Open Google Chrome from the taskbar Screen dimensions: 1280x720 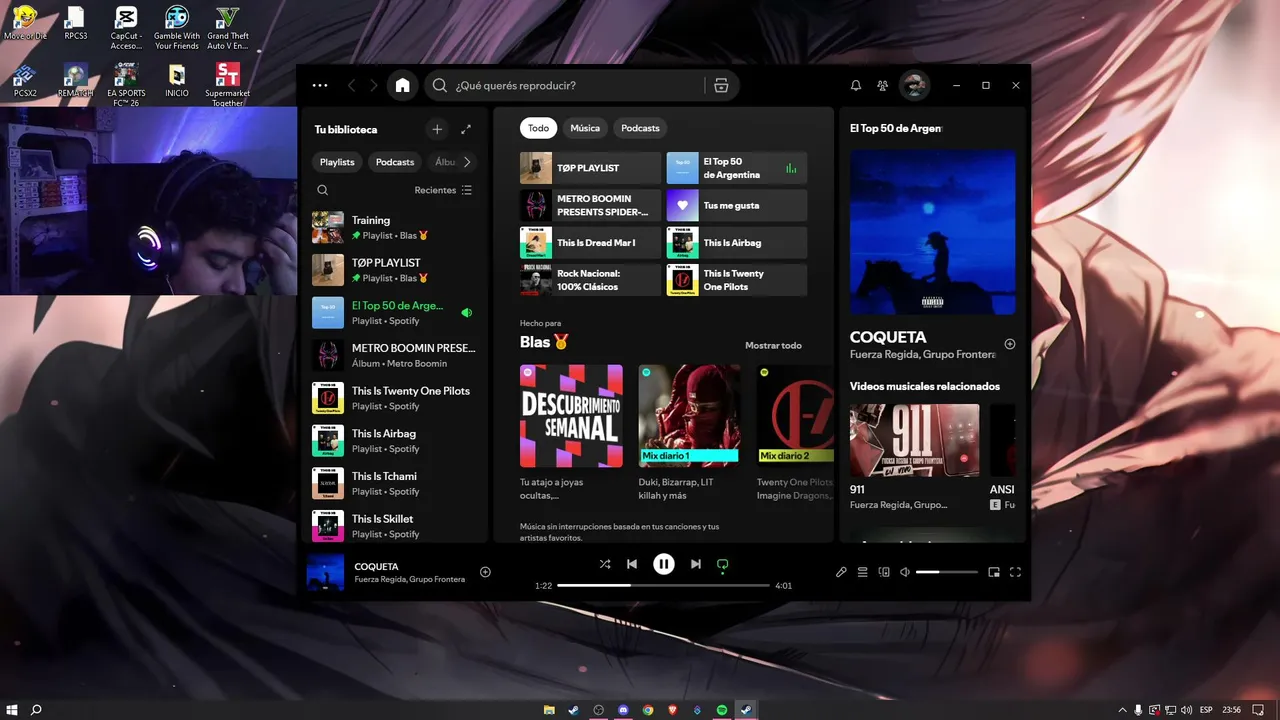(x=648, y=710)
